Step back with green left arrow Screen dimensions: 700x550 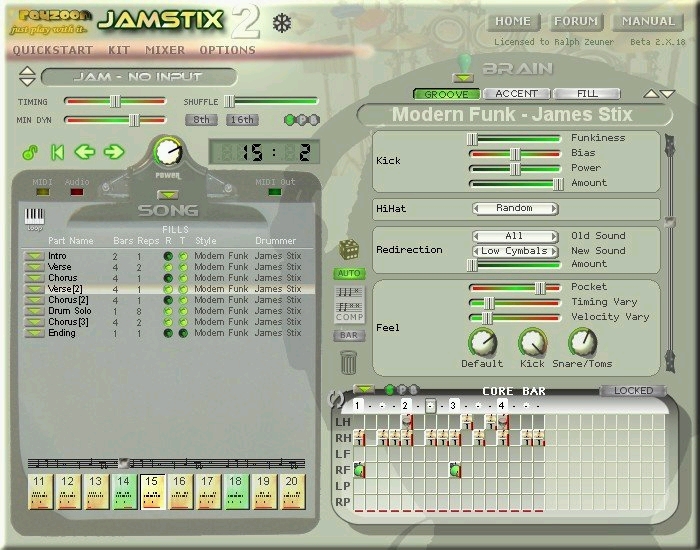click(x=85, y=152)
